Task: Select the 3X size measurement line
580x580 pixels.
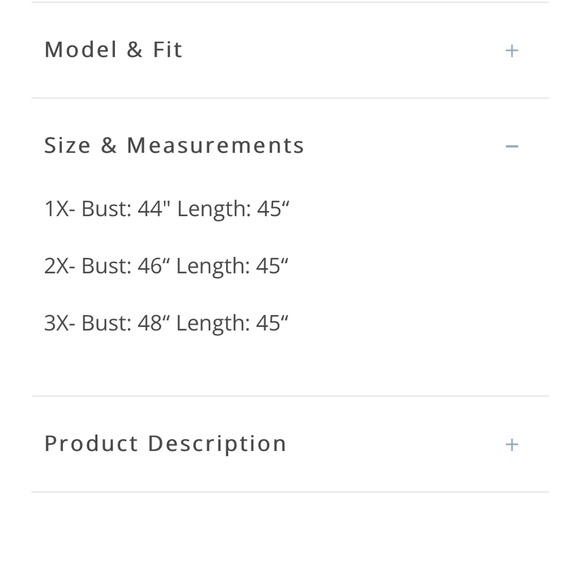Action: pos(166,323)
